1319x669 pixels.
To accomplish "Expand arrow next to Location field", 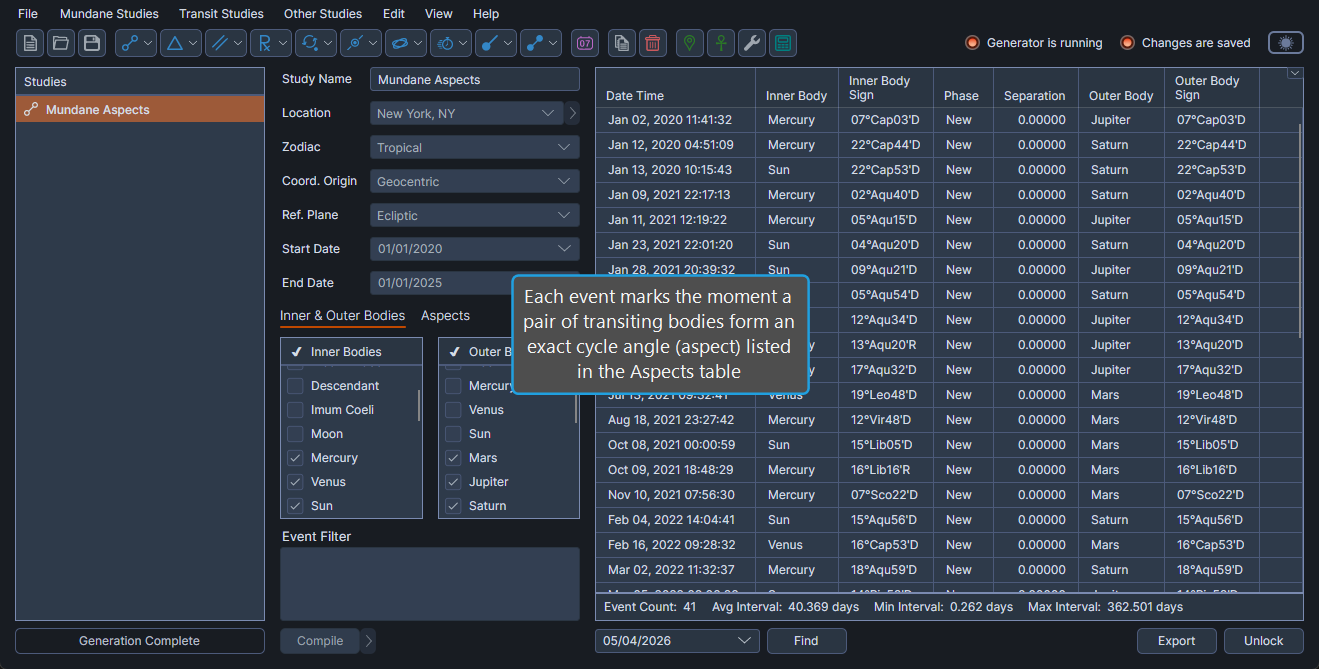I will pyautogui.click(x=573, y=113).
